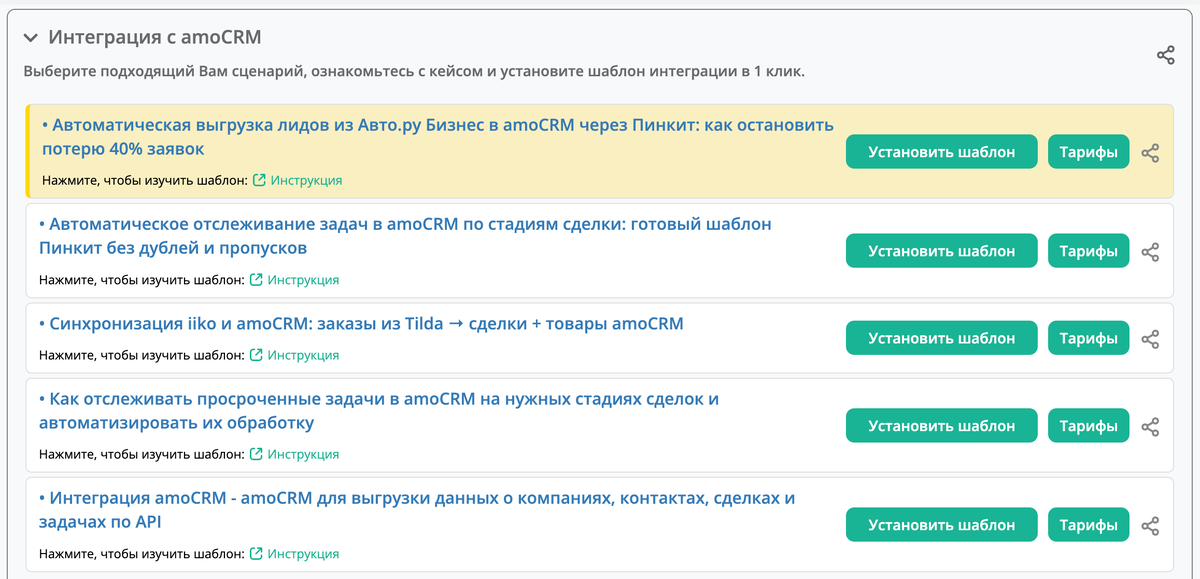
Task: Share the Синхронизация iiko и amoCRM row
Action: (x=1151, y=339)
